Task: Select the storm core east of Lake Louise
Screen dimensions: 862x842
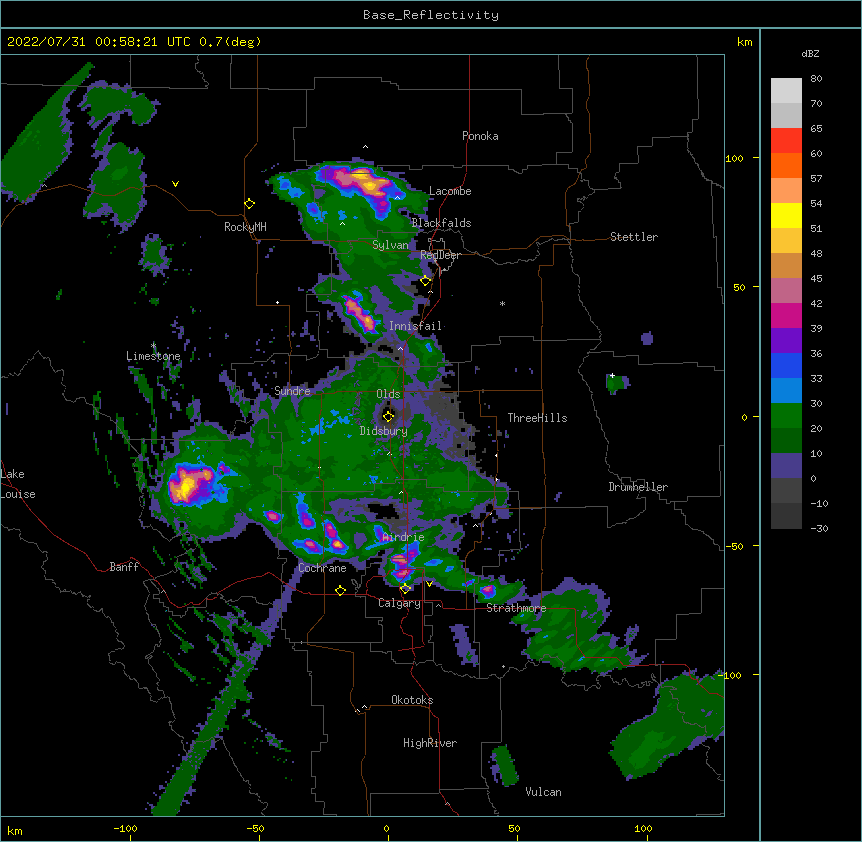Action: point(191,483)
